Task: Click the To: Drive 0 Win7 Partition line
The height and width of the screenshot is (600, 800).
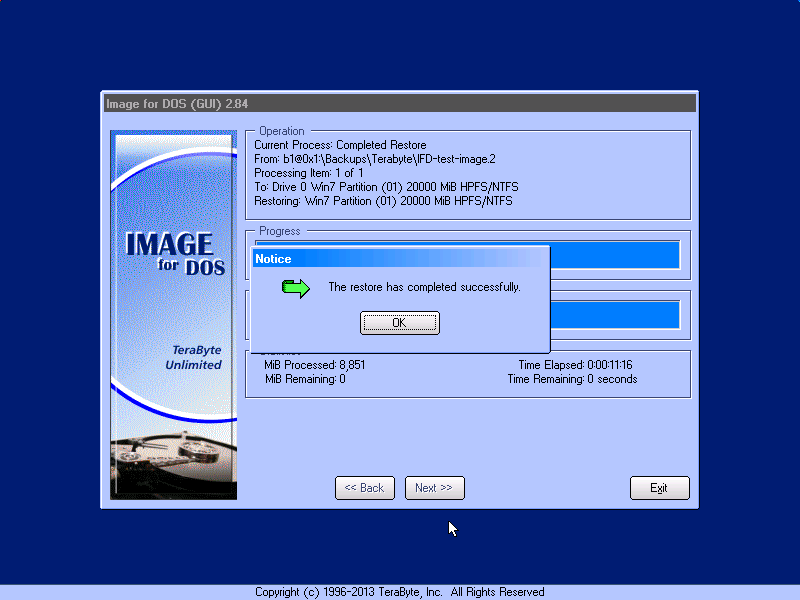Action: pos(386,187)
